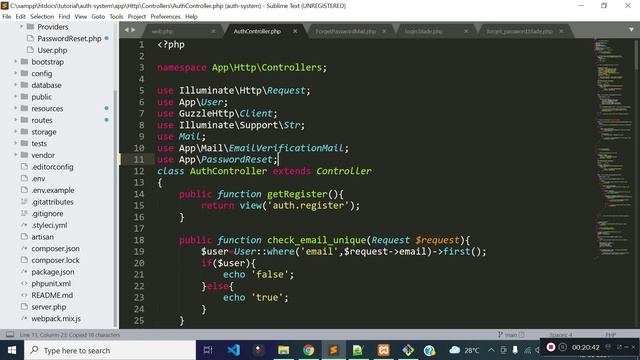Click the icon beside webpack.mix.js
The width and height of the screenshot is (640, 360).
point(24,318)
